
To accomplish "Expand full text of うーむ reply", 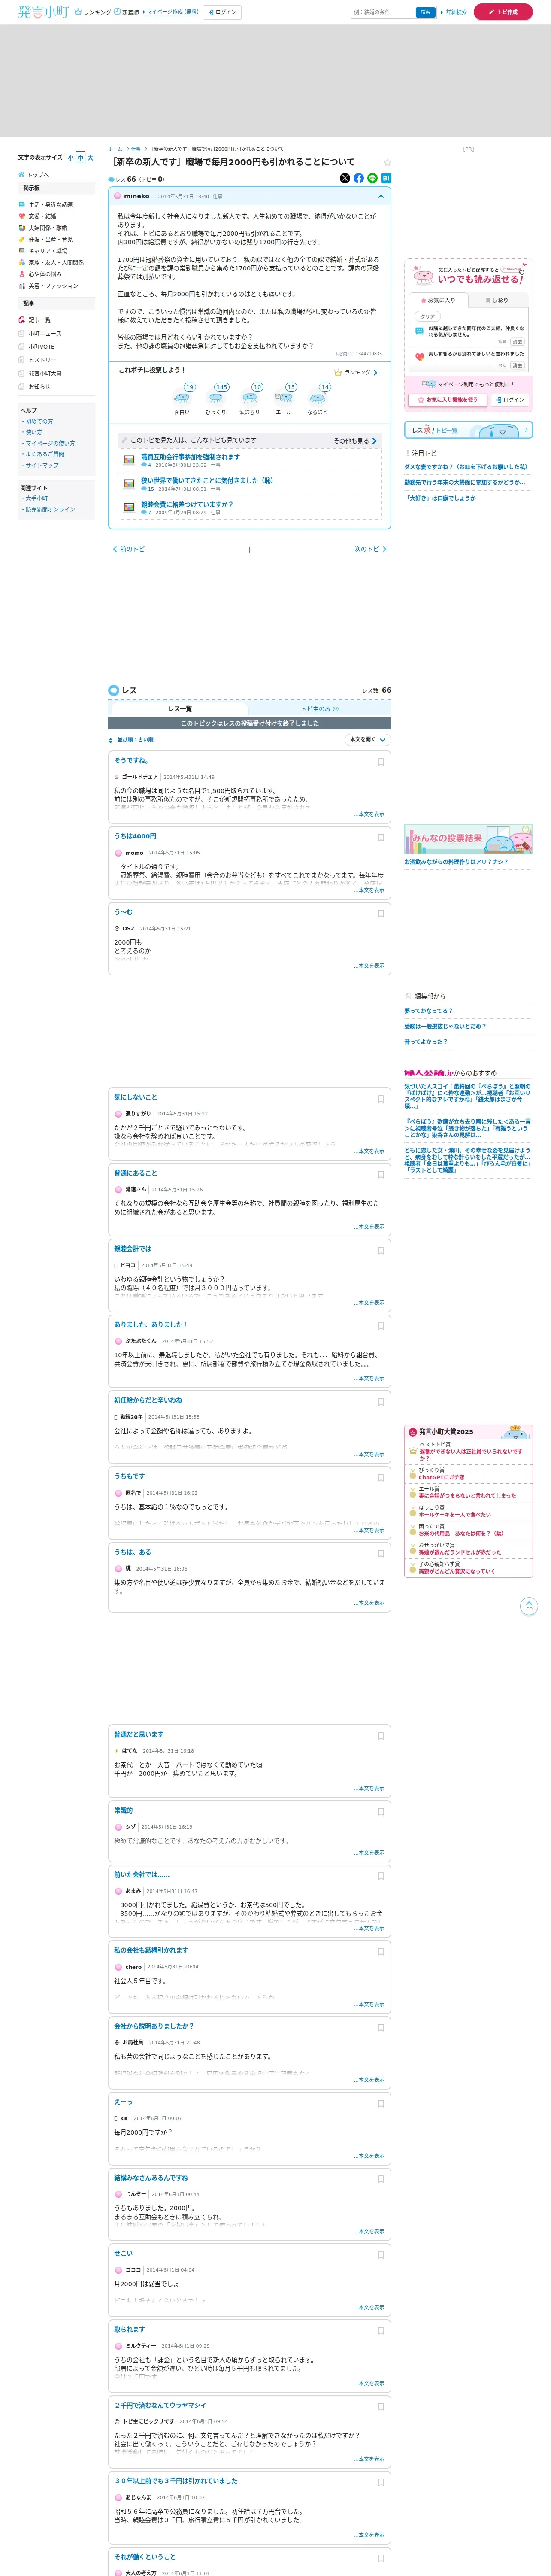I will point(369,966).
